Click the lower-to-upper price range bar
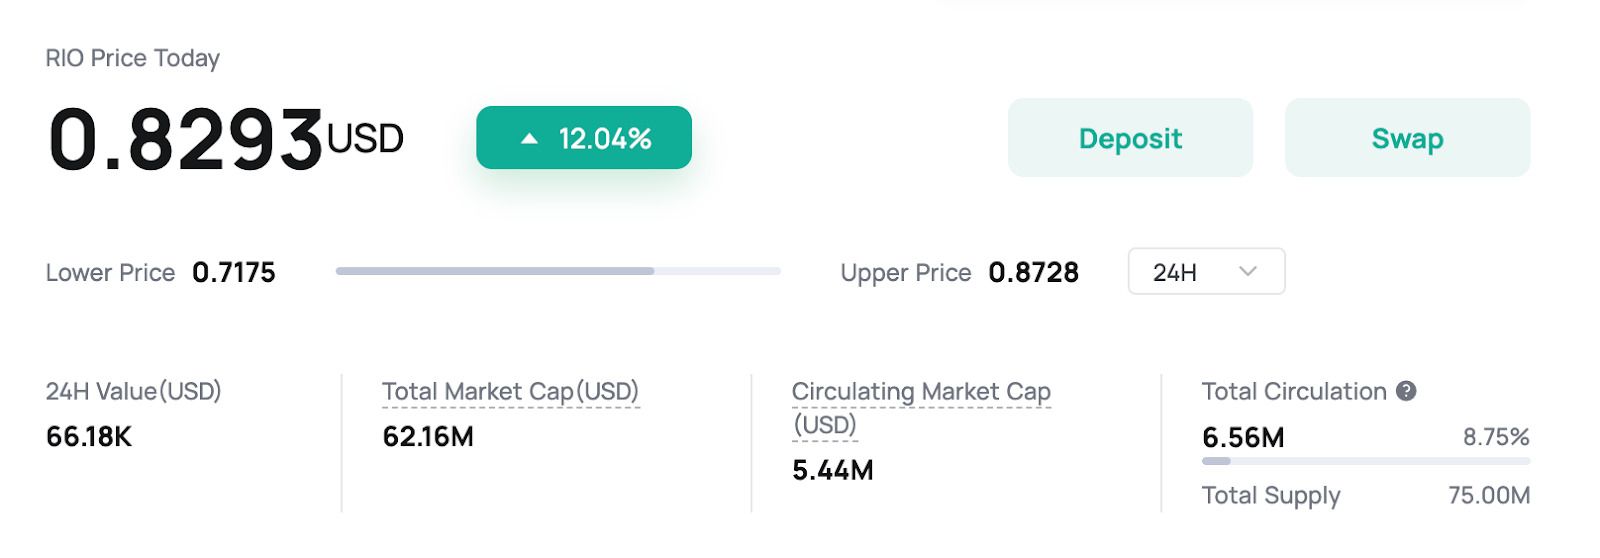The width and height of the screenshot is (1600, 558). tap(558, 271)
